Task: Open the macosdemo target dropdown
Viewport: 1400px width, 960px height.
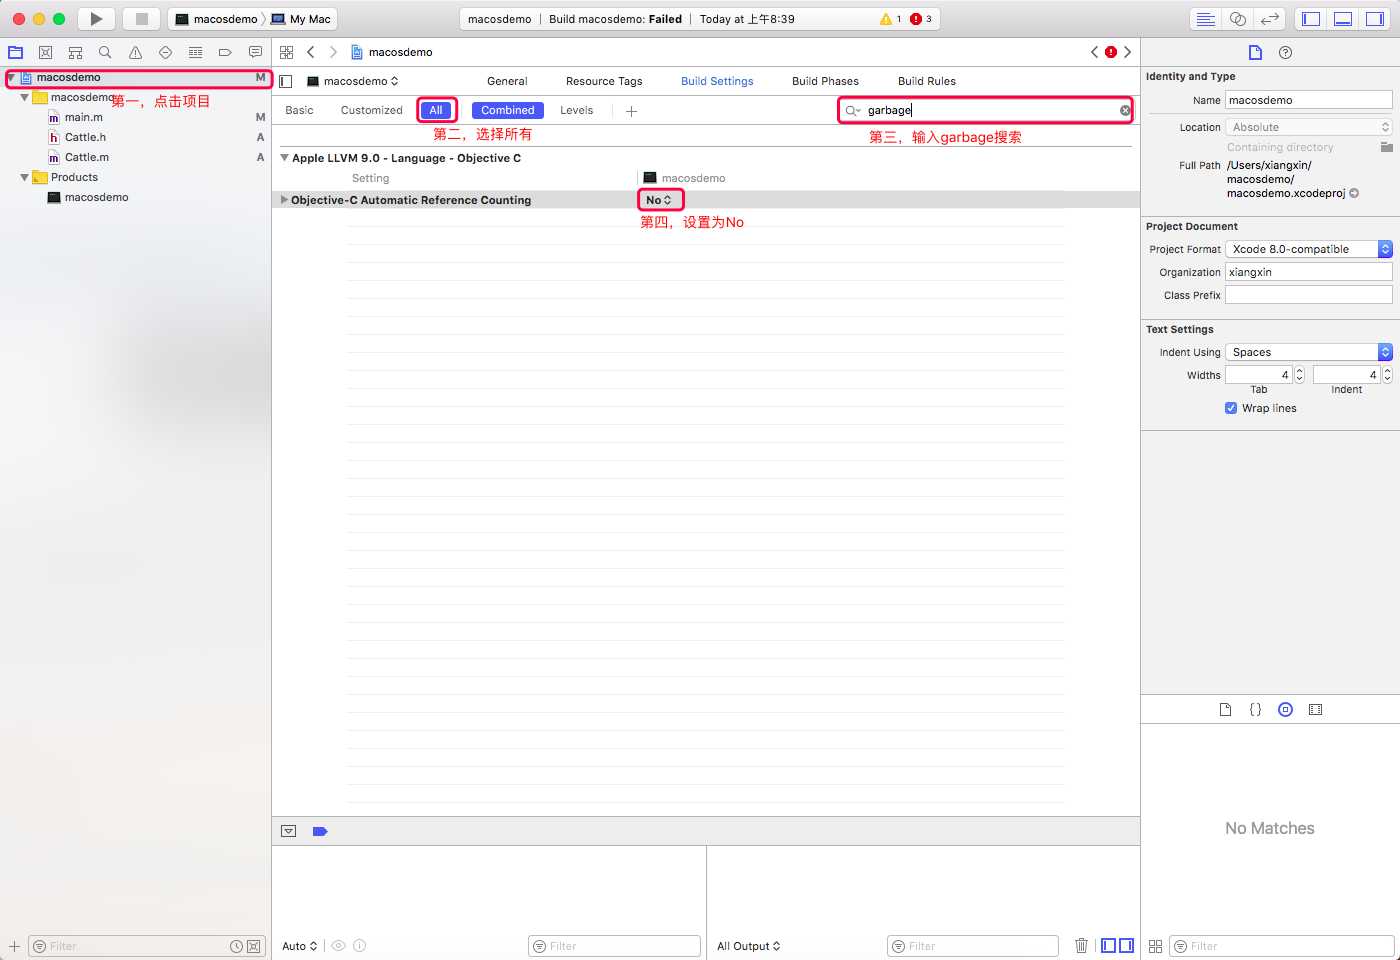Action: [x=353, y=81]
